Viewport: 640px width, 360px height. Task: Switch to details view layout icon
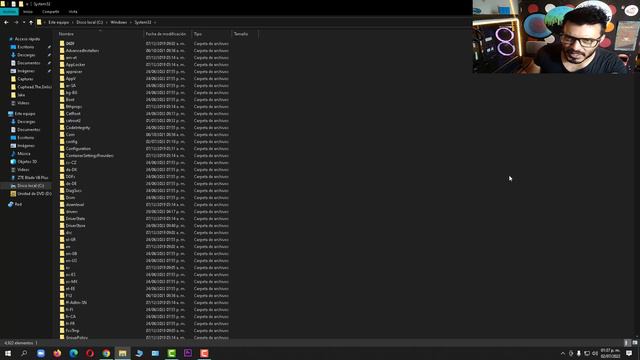coord(627,343)
